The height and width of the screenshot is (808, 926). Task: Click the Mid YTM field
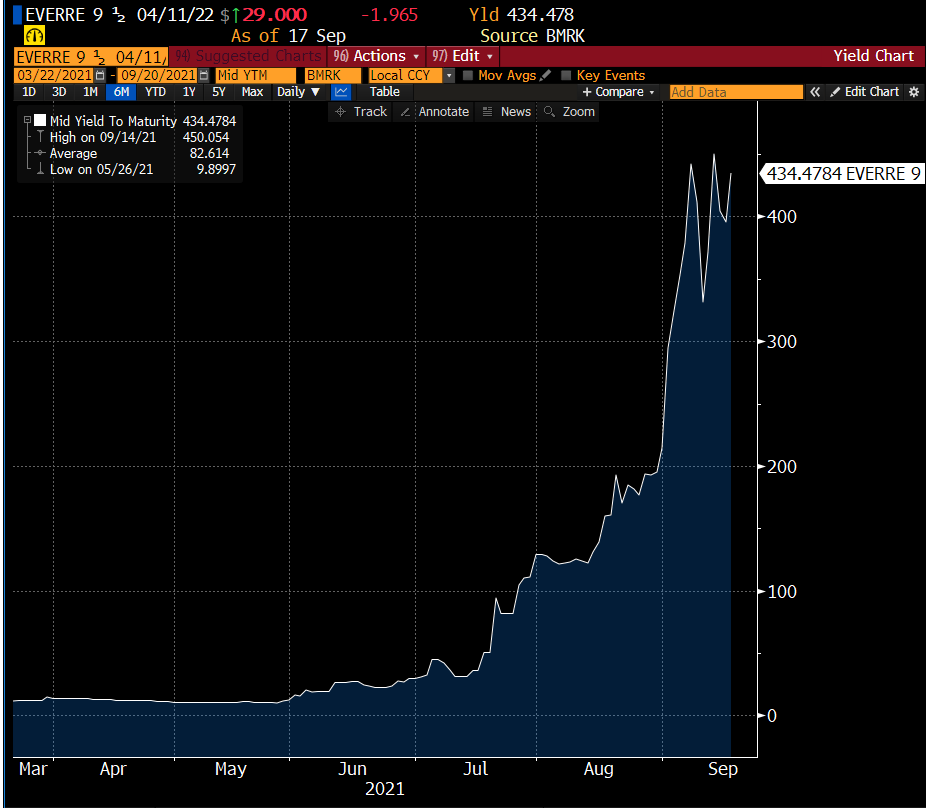pyautogui.click(x=255, y=76)
